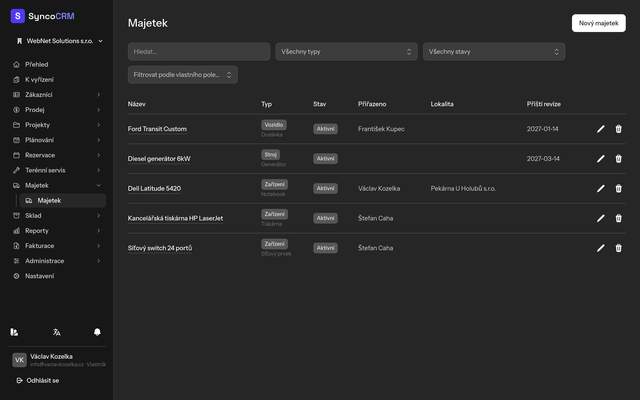Edit the Diesel generátor 6kW row
Screen dimensions: 640x400
point(600,159)
